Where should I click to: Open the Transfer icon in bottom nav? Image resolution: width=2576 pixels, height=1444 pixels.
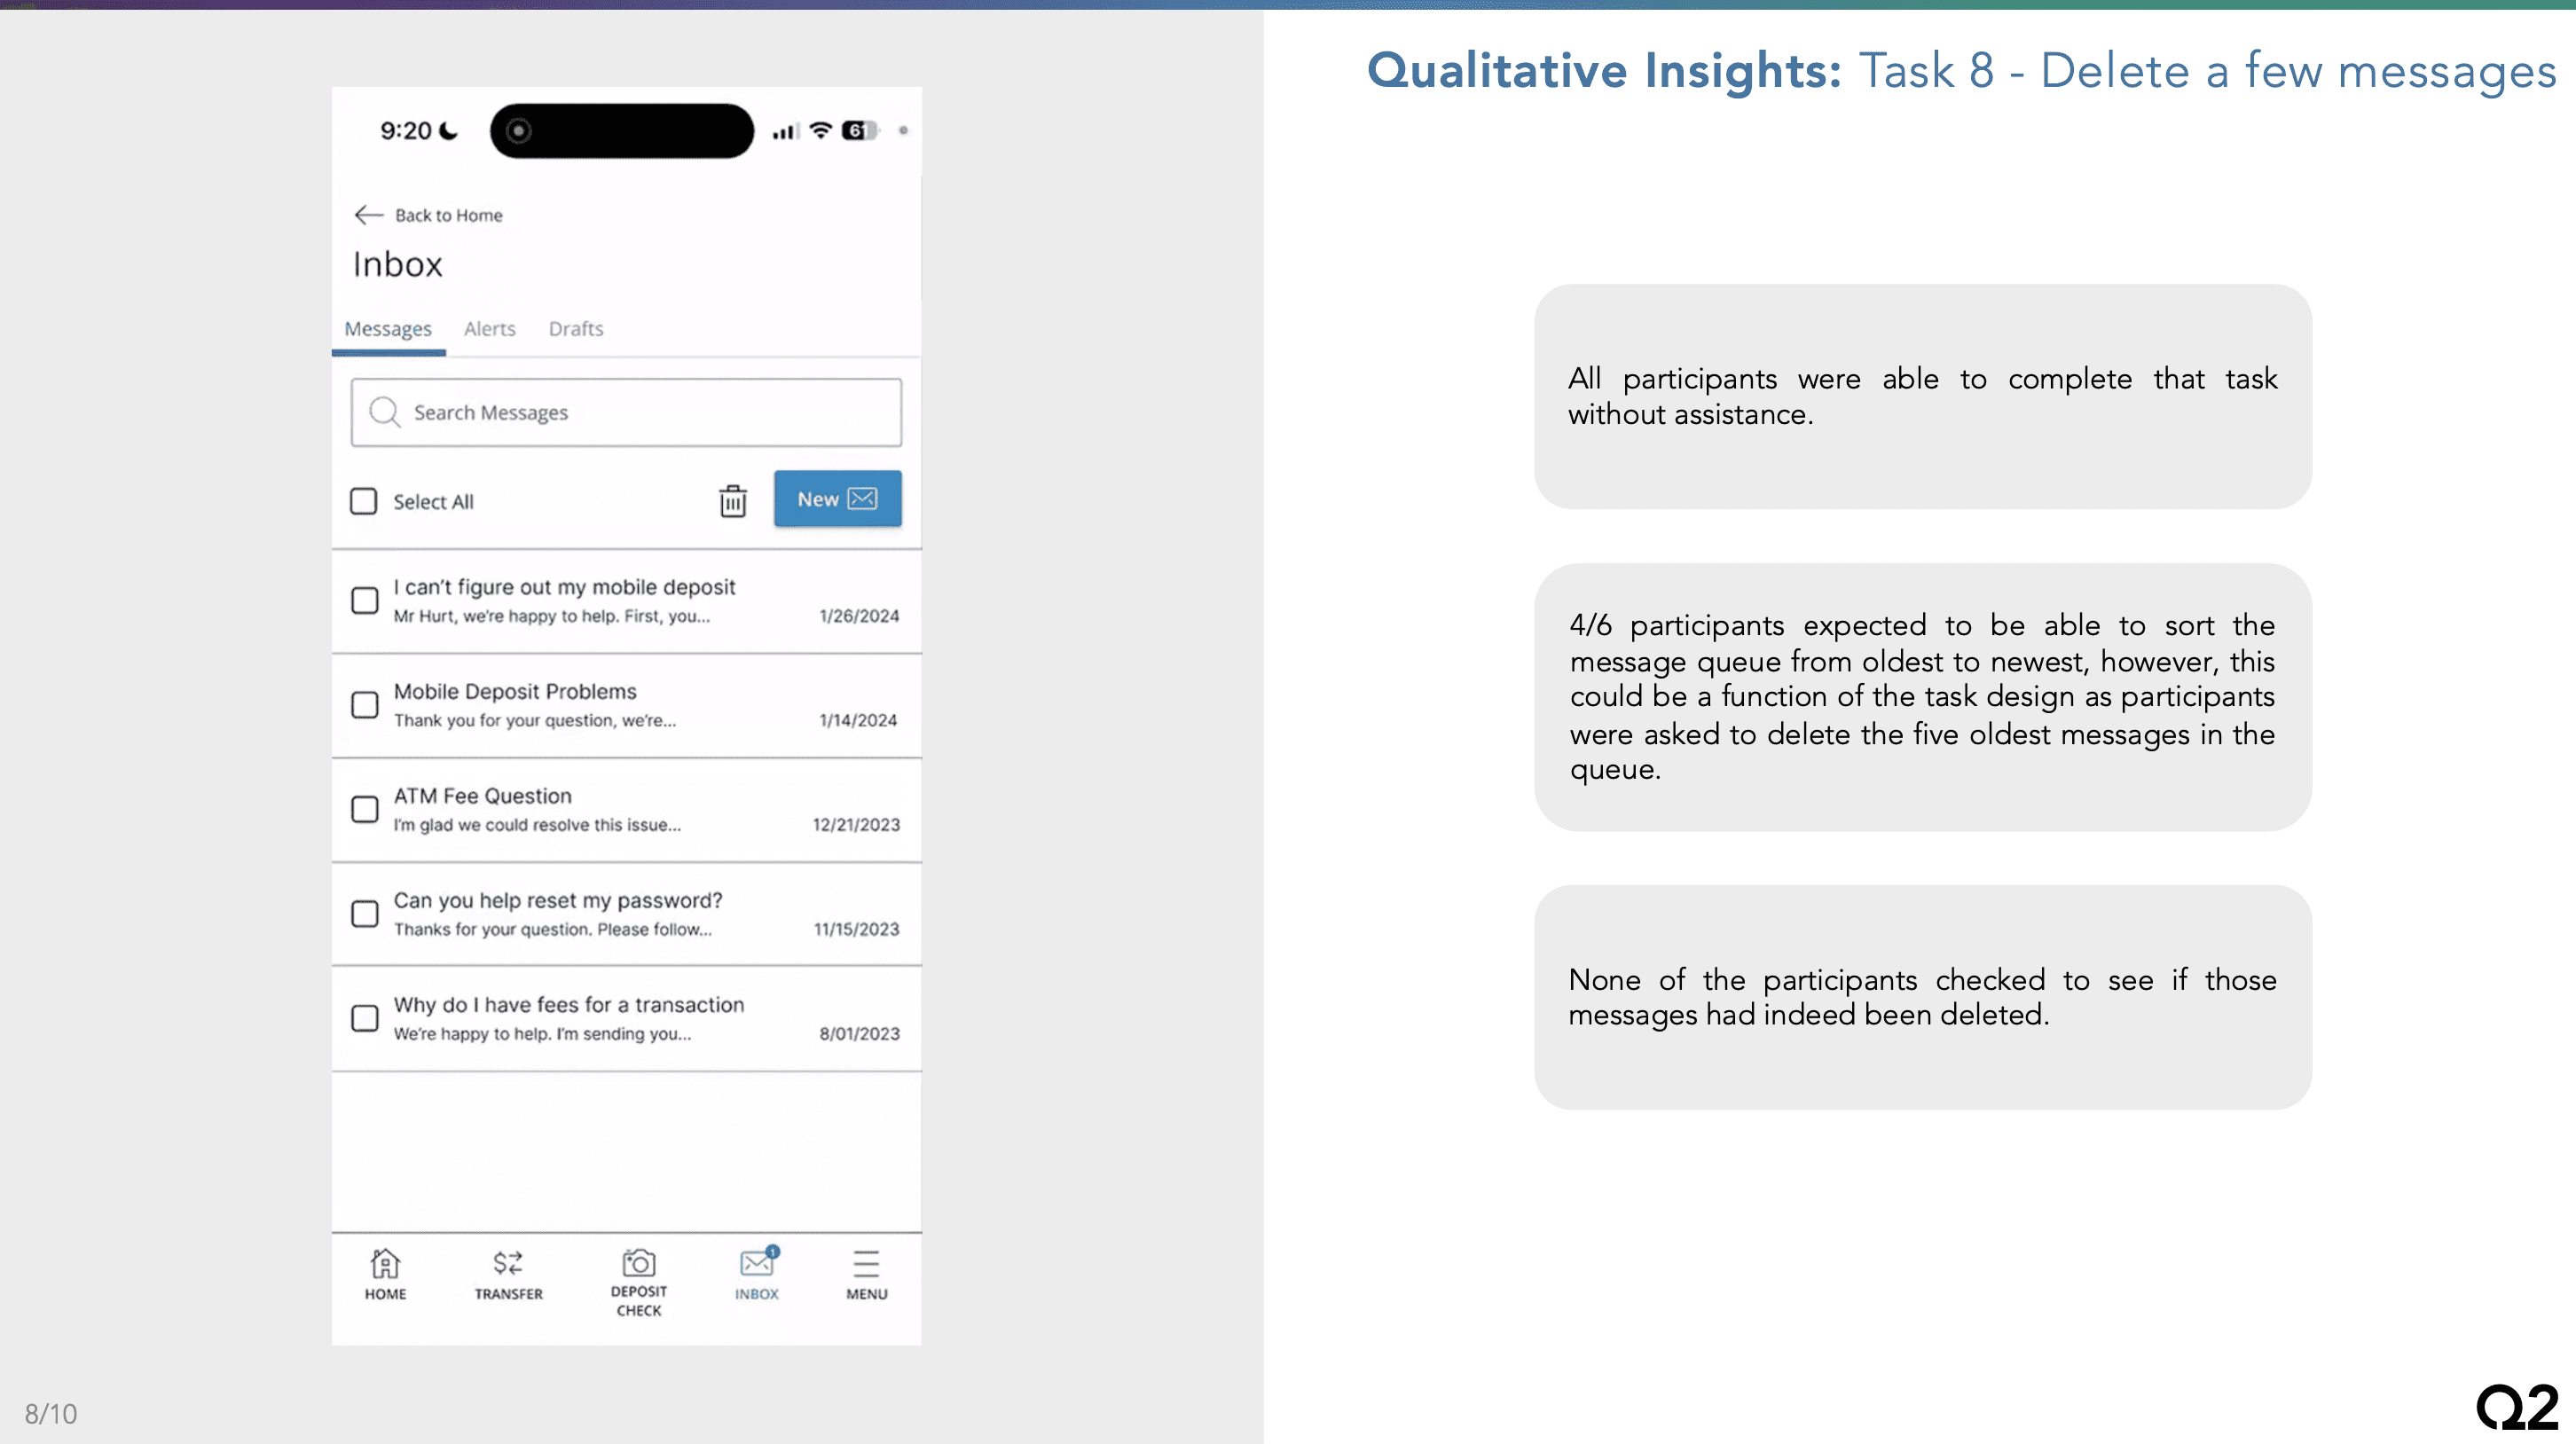click(x=508, y=1264)
